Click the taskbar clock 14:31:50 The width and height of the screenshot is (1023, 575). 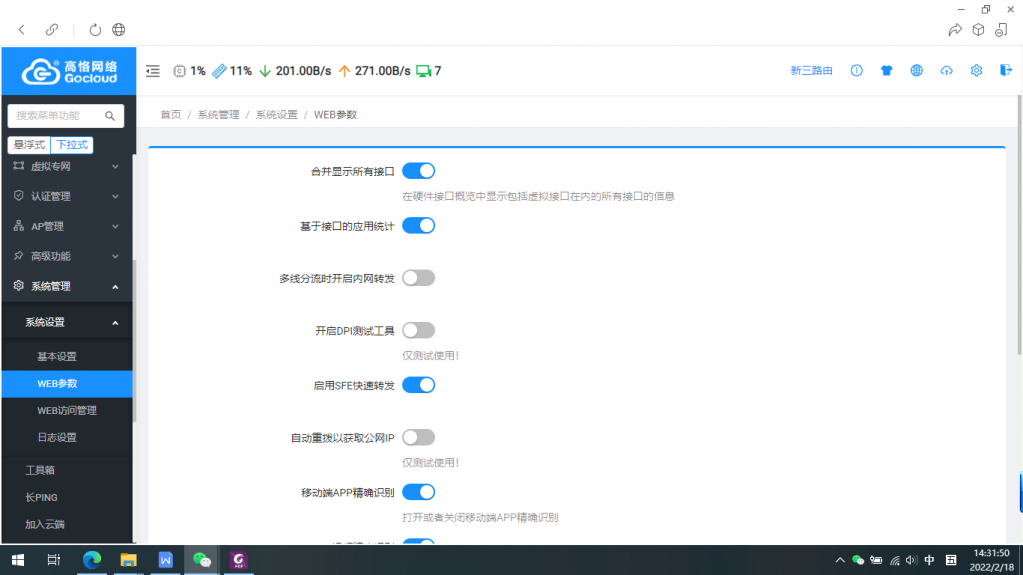point(991,553)
